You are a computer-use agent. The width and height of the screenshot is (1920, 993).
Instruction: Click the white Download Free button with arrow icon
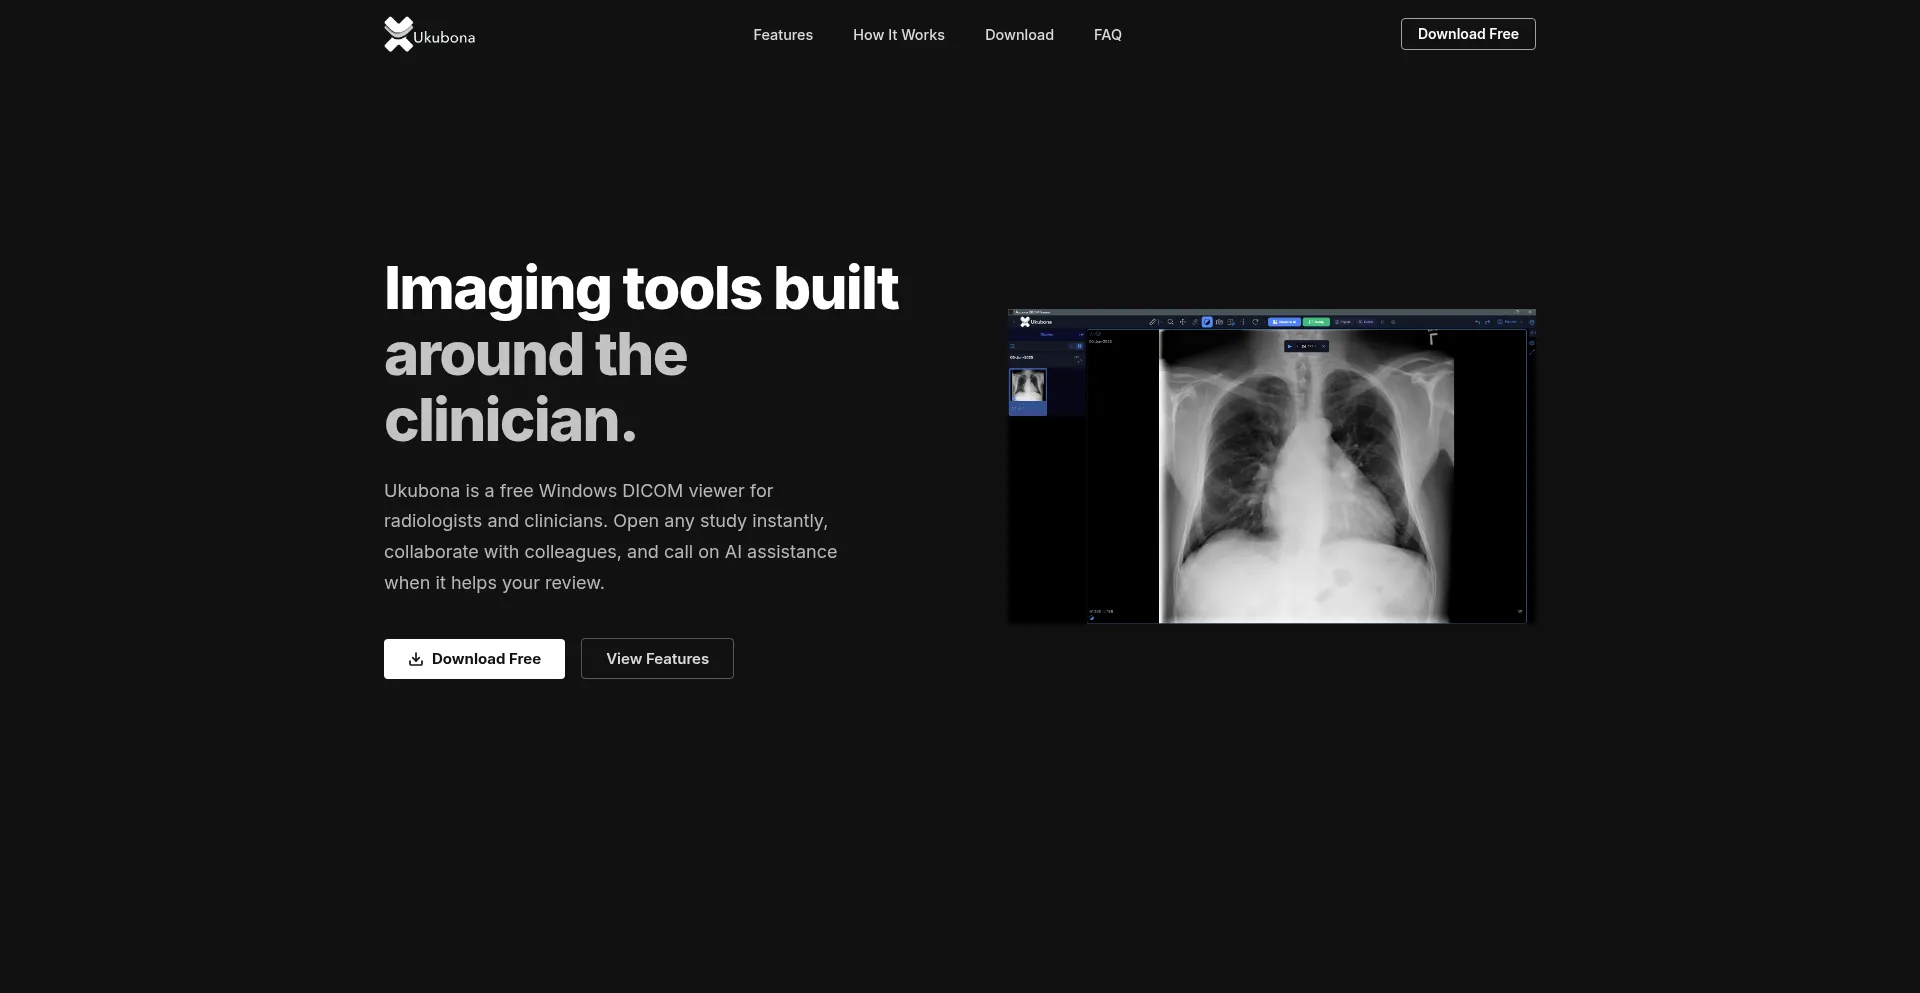click(474, 659)
